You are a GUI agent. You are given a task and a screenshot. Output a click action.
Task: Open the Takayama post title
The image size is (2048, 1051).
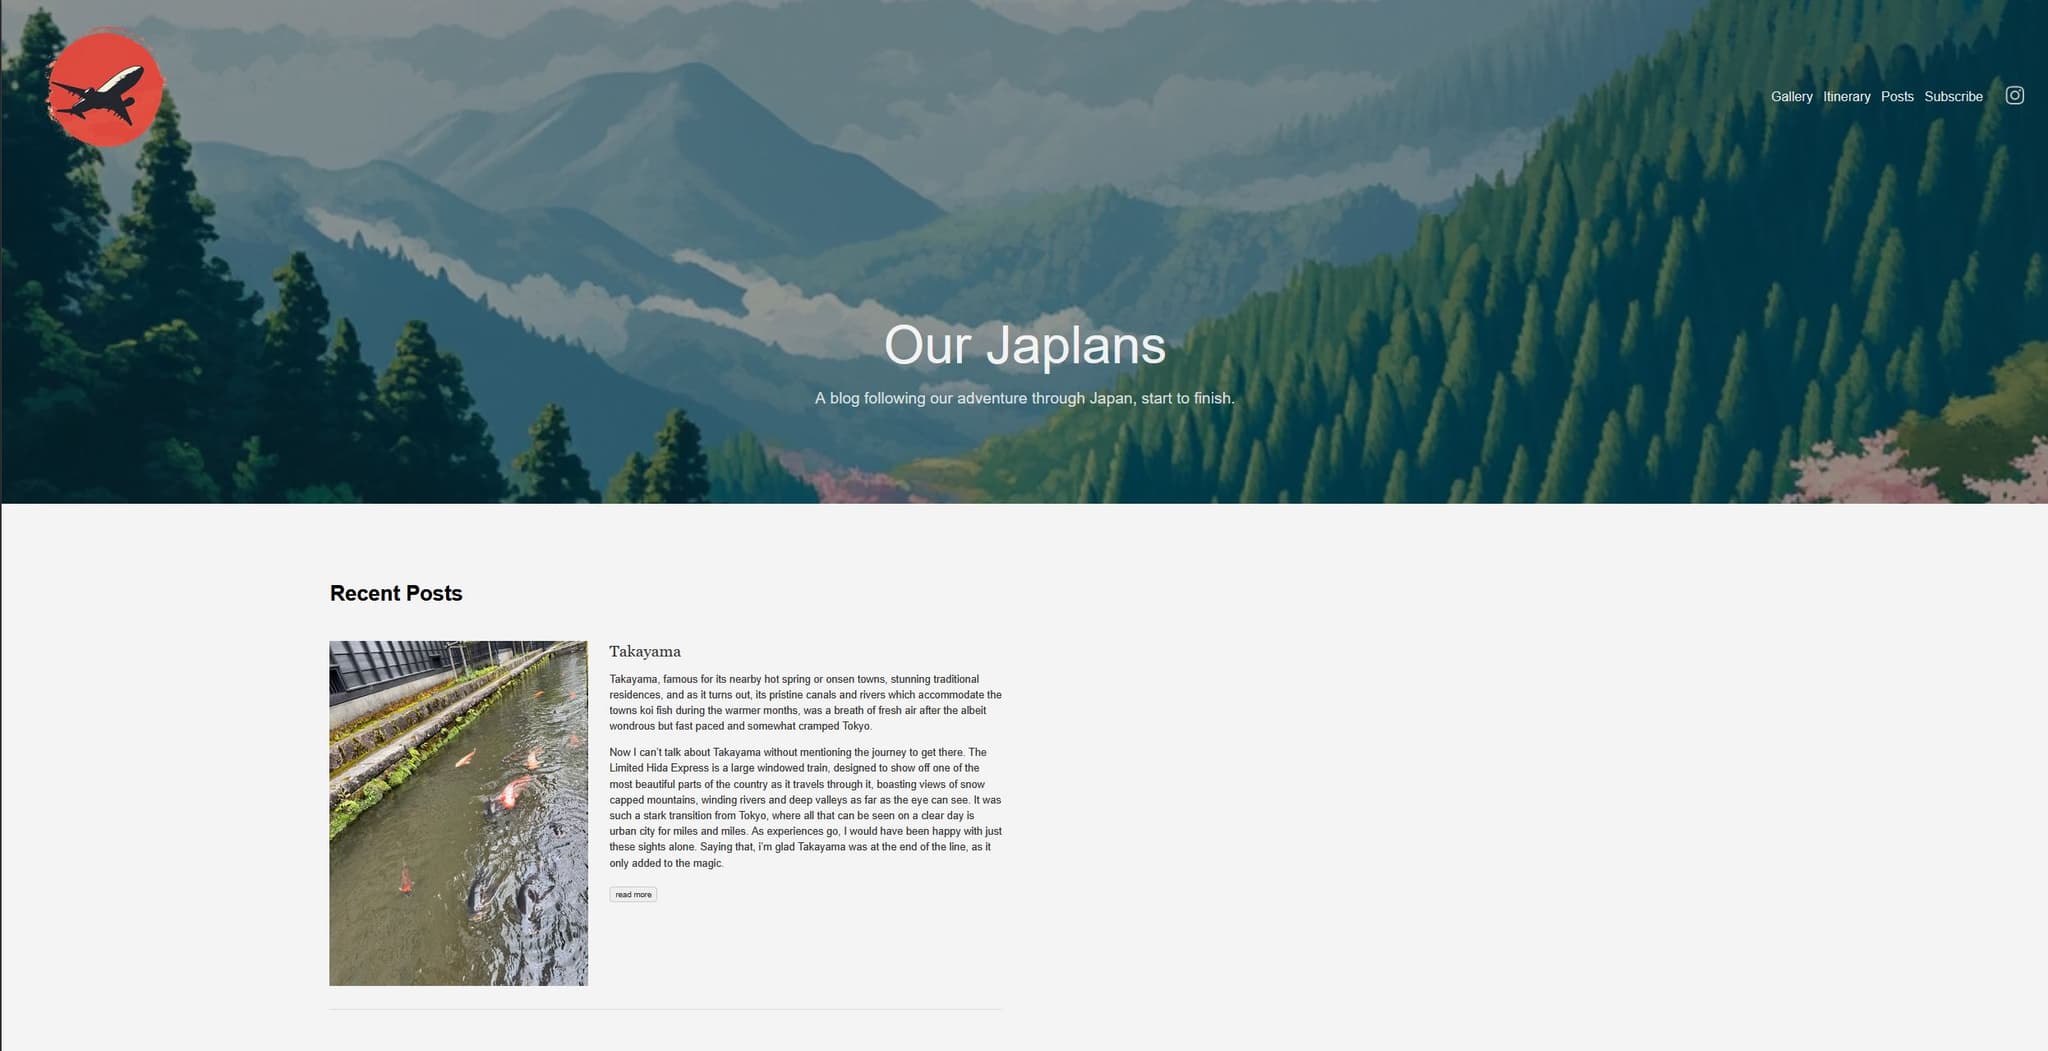[645, 651]
